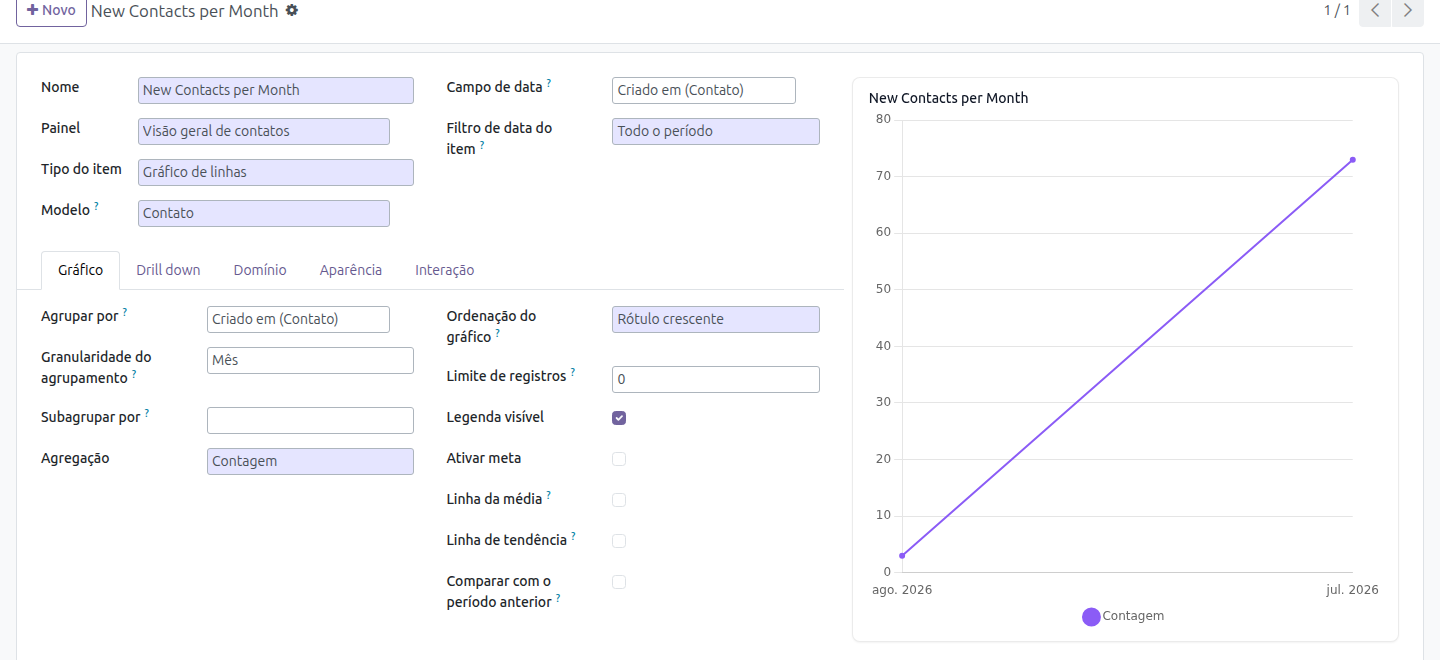The image size is (1440, 660).
Task: Enable the Linha da média checkbox
Action: 619,500
